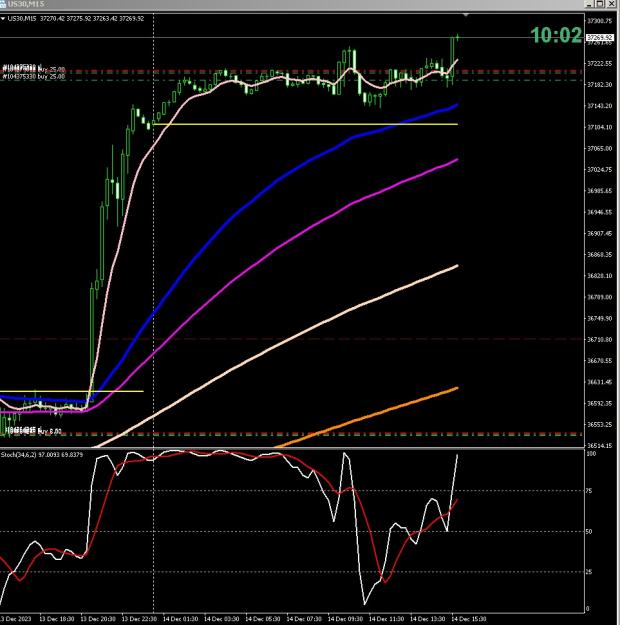Click price scale value 36631.45
620x625 pixels.
pos(600,382)
